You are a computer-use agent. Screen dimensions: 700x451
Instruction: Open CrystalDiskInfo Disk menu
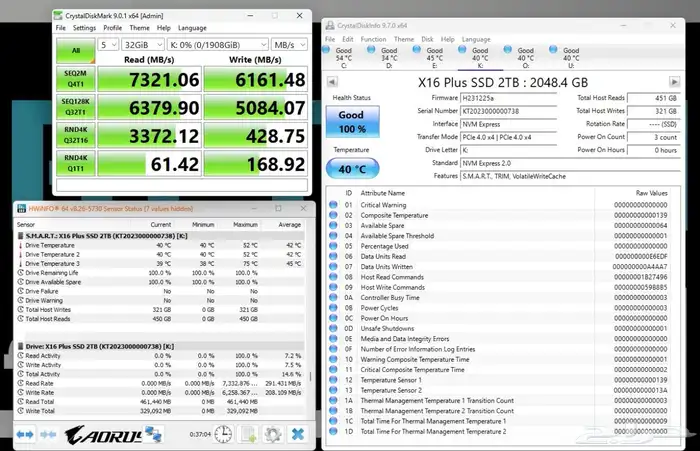pos(427,39)
